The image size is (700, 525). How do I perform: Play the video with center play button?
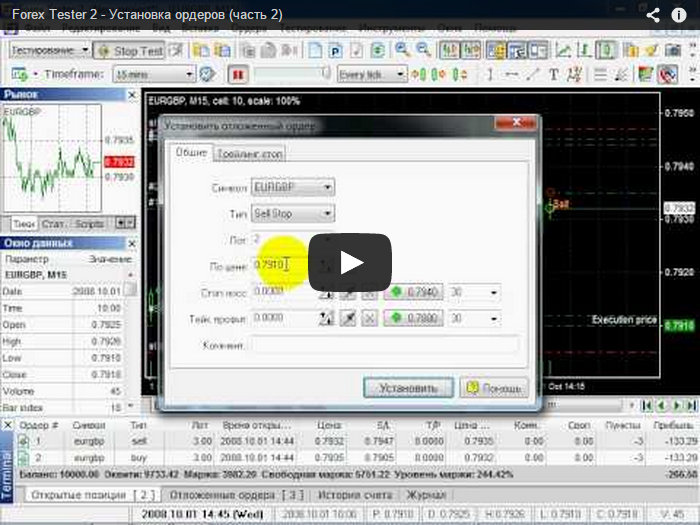click(x=350, y=262)
